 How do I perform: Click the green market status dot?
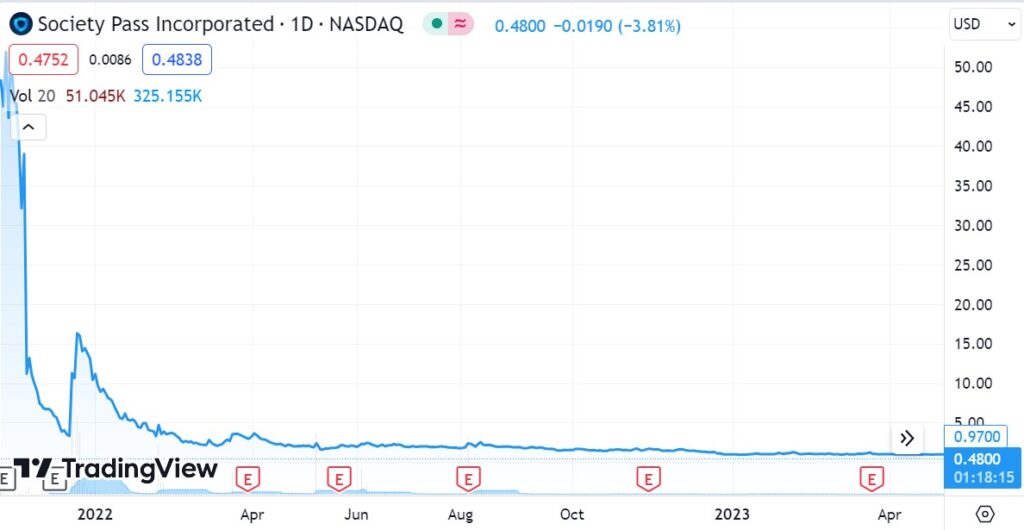[436, 24]
